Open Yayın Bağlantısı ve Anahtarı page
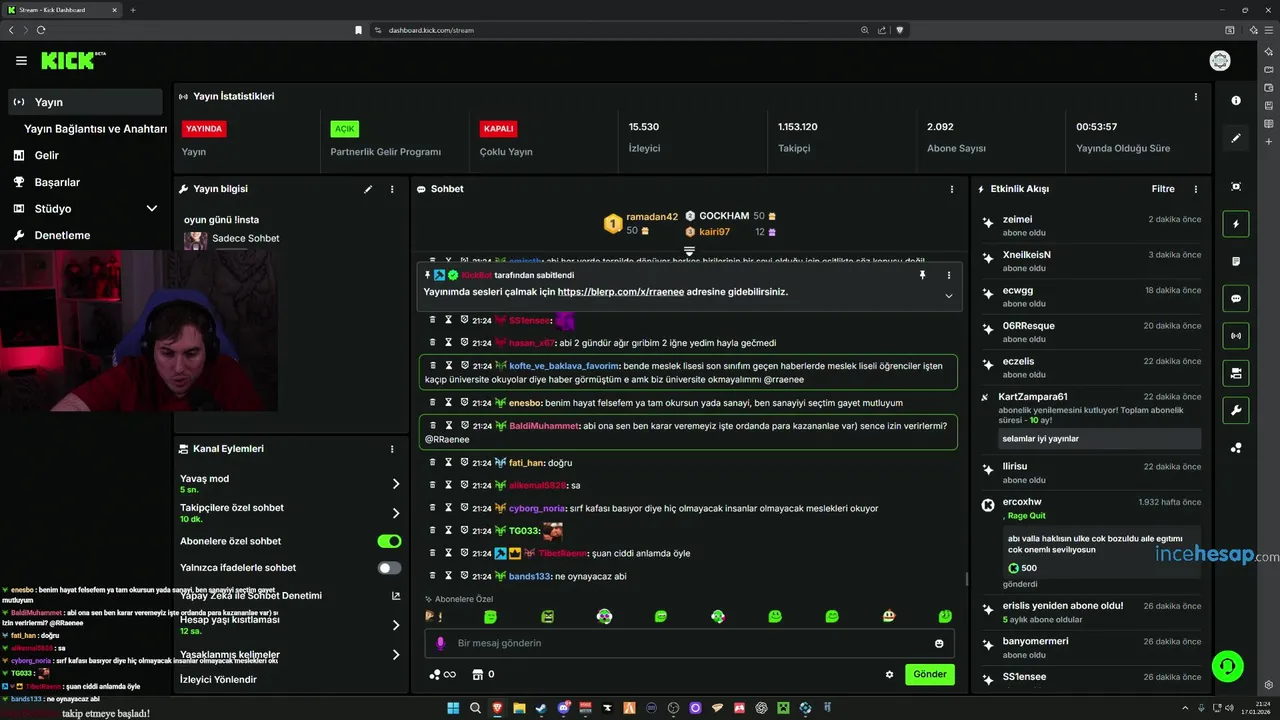Viewport: 1280px width, 720px height. tap(95, 129)
